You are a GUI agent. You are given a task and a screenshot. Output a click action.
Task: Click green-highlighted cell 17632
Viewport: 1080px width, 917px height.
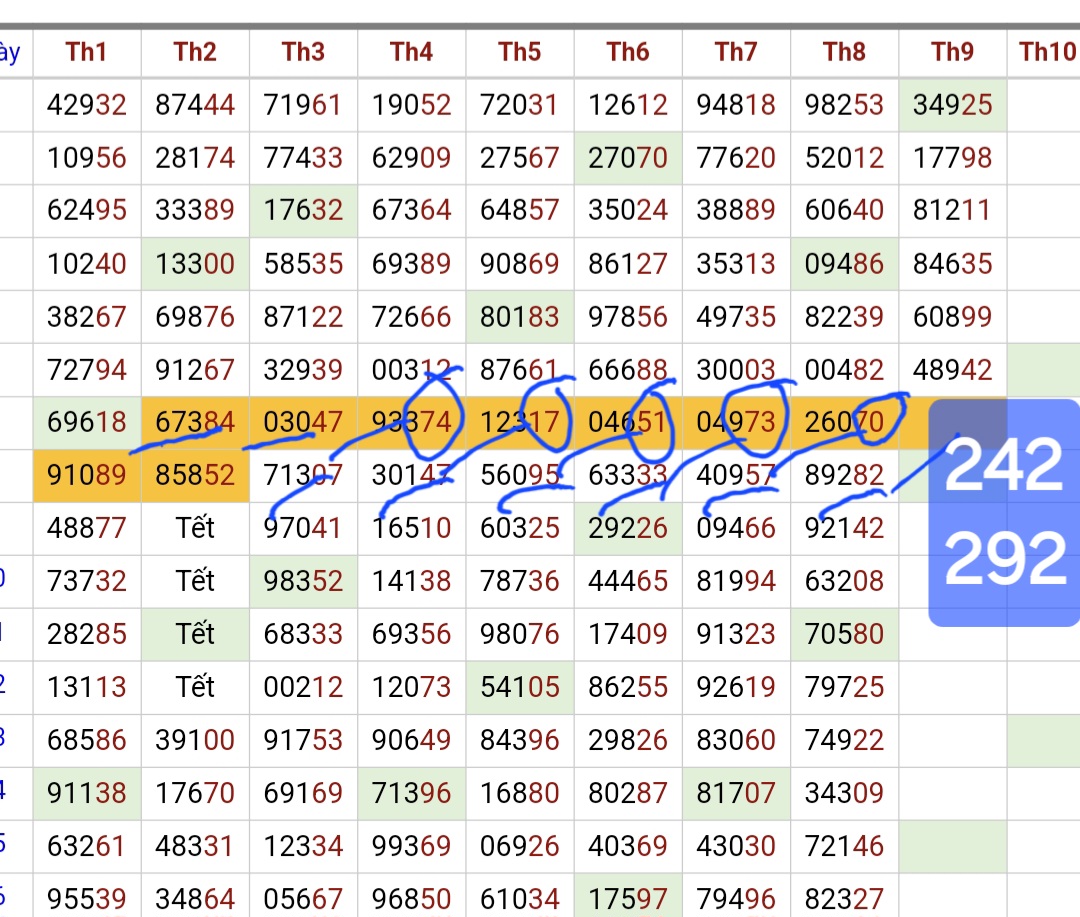[303, 210]
